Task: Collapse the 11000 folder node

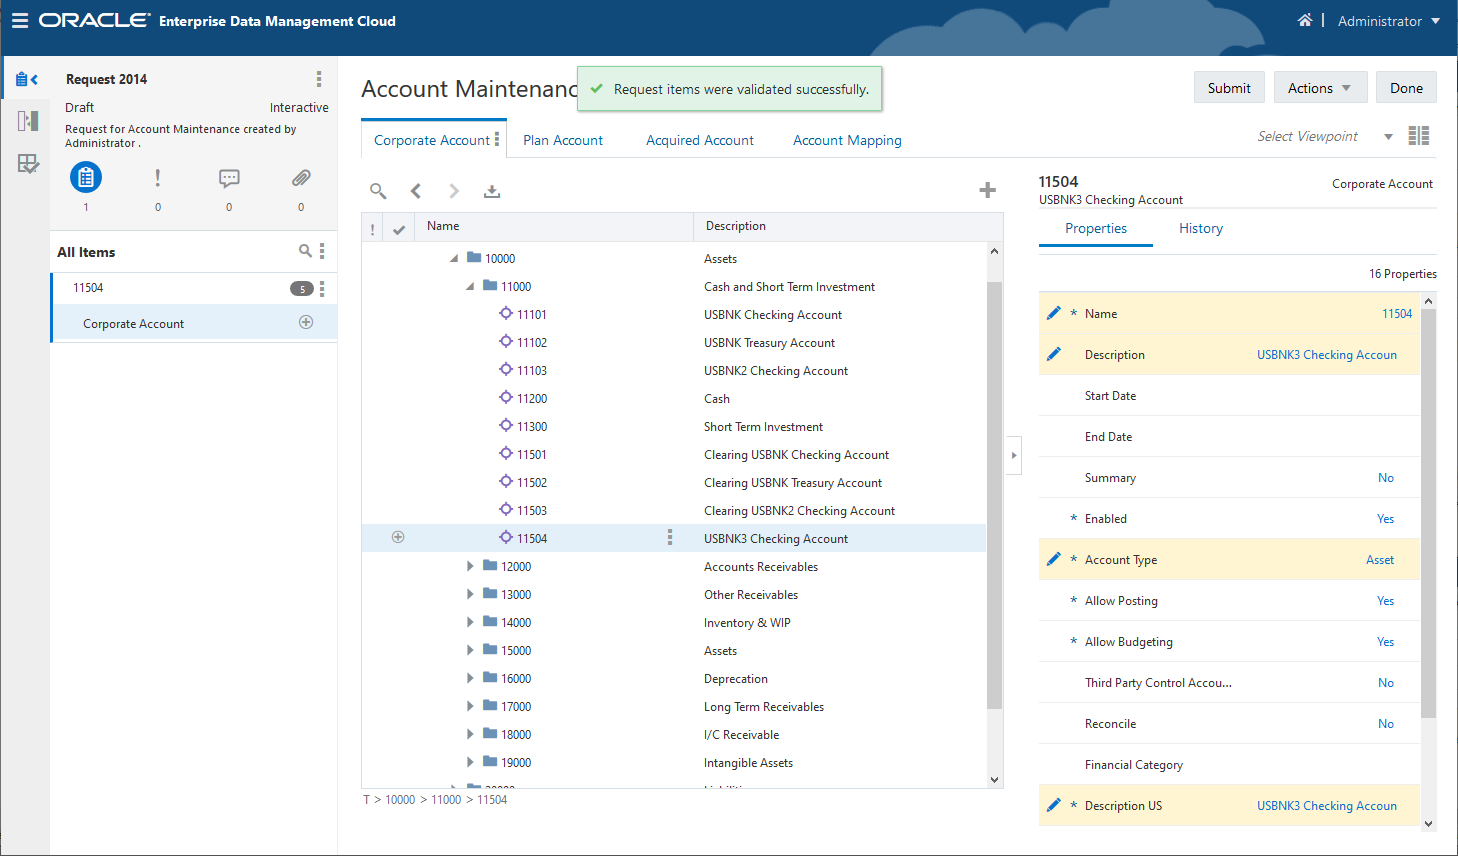Action: click(x=470, y=287)
